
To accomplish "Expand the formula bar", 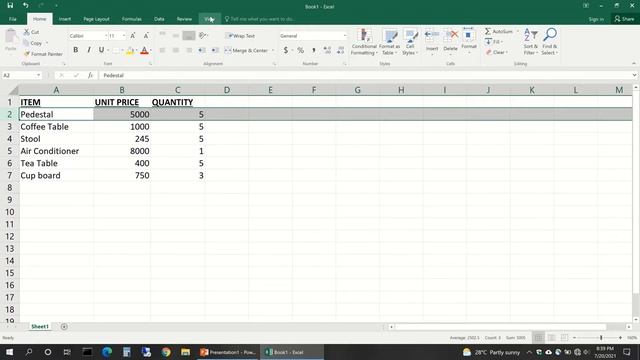I will [x=634, y=76].
